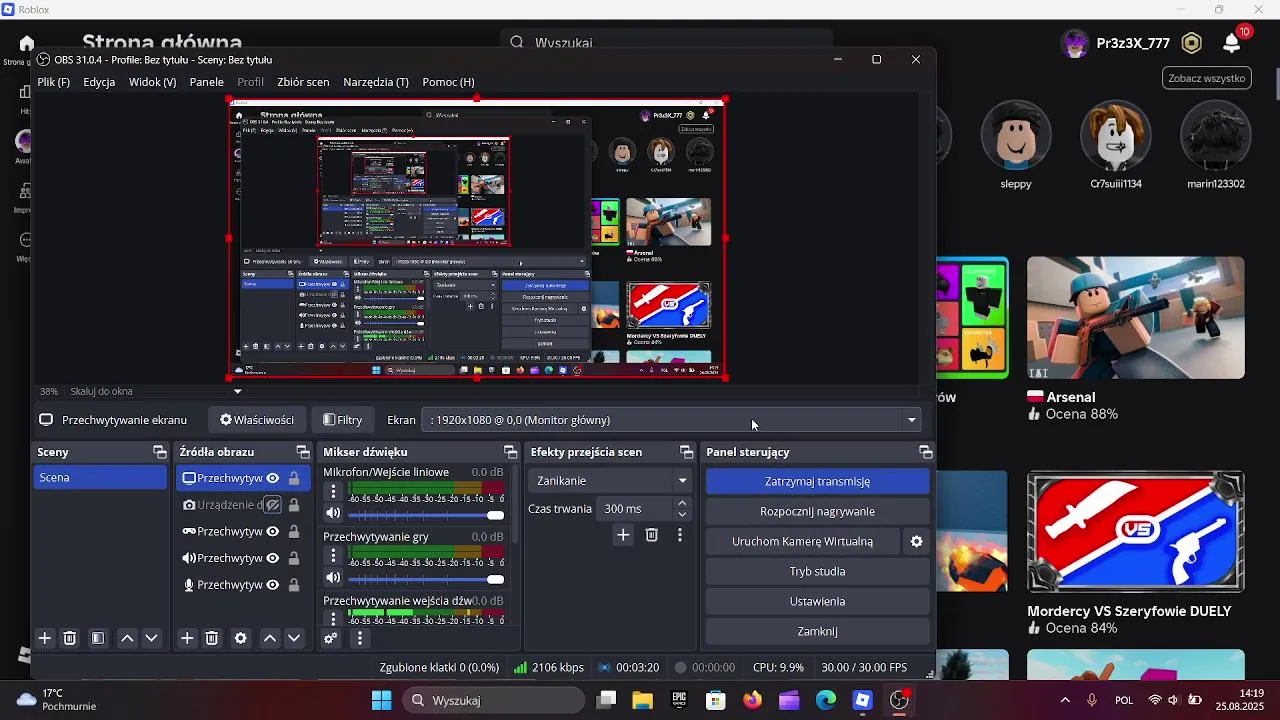1280x720 pixels.
Task: Undock the Źródła obrazu panel
Action: click(303, 452)
